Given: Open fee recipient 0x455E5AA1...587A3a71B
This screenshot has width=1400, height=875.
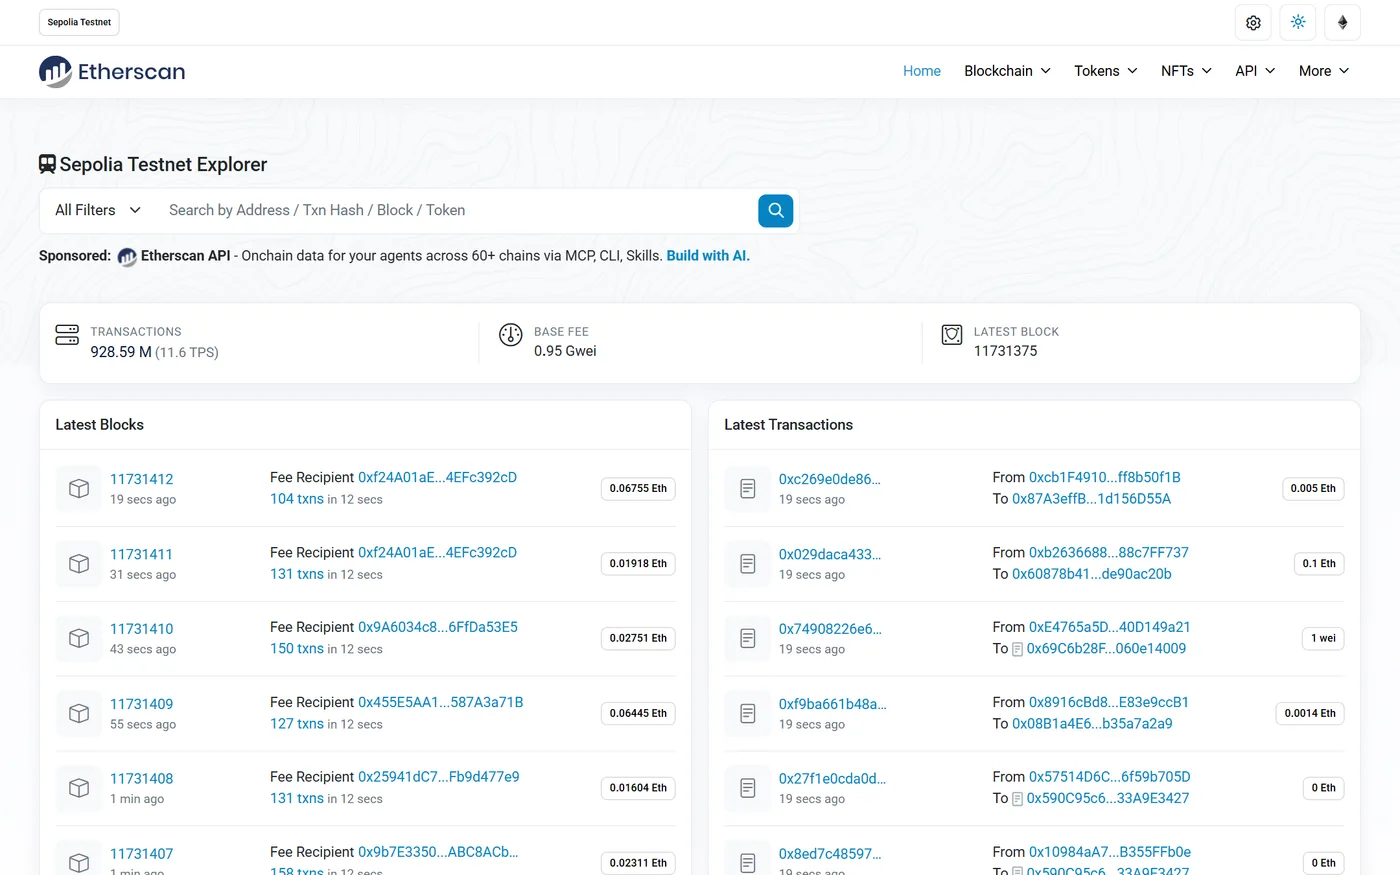Looking at the screenshot, I should pyautogui.click(x=441, y=702).
